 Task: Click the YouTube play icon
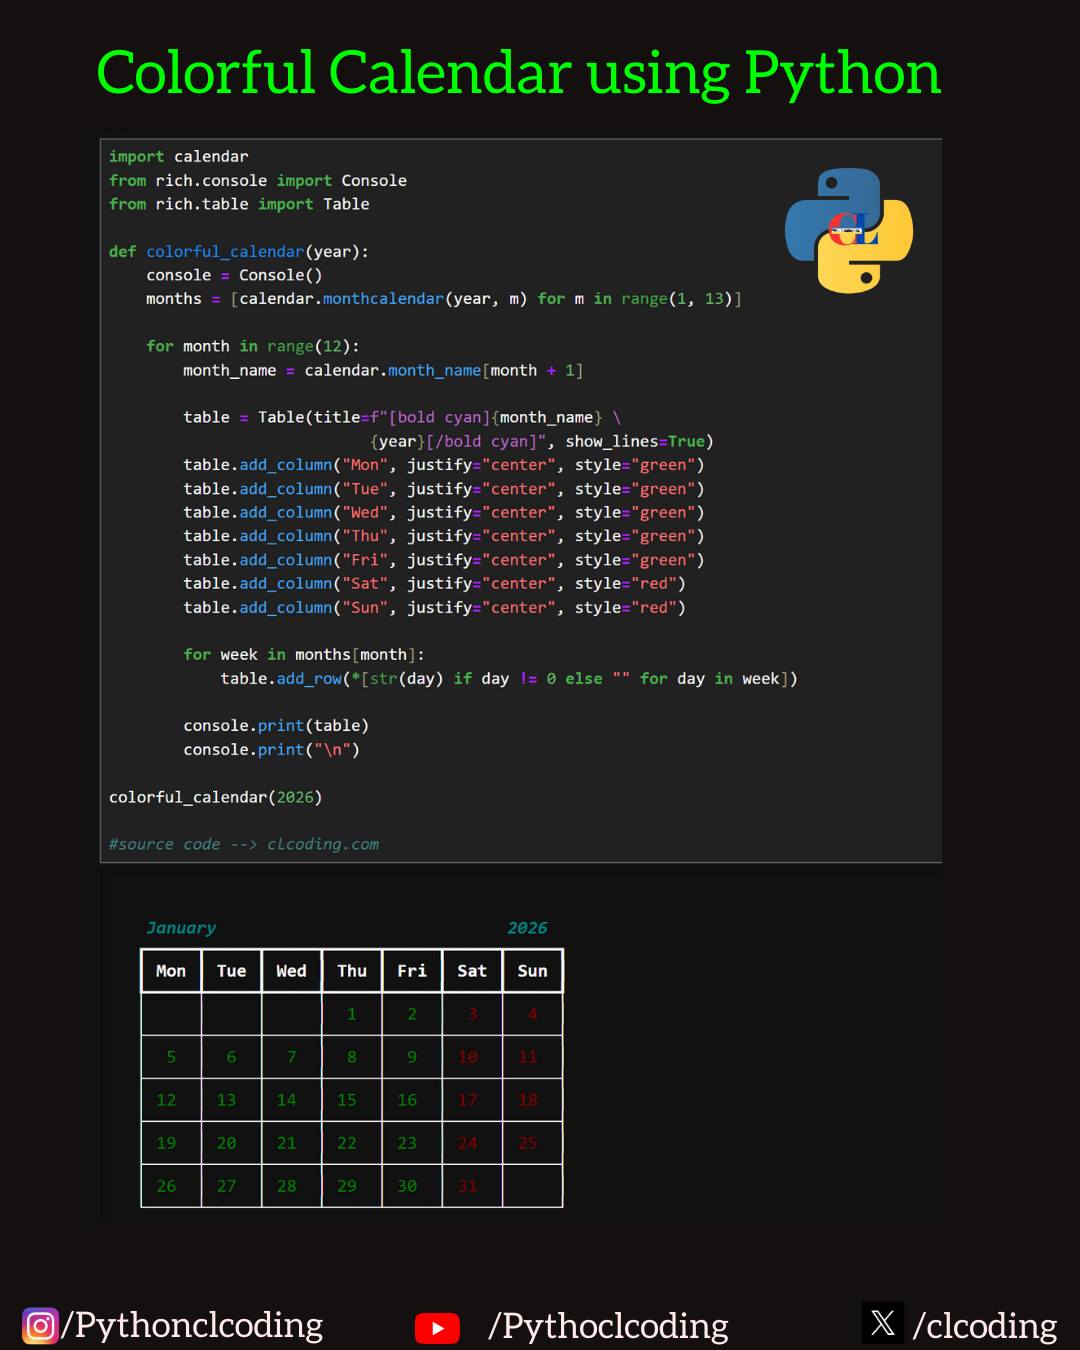[437, 1328]
